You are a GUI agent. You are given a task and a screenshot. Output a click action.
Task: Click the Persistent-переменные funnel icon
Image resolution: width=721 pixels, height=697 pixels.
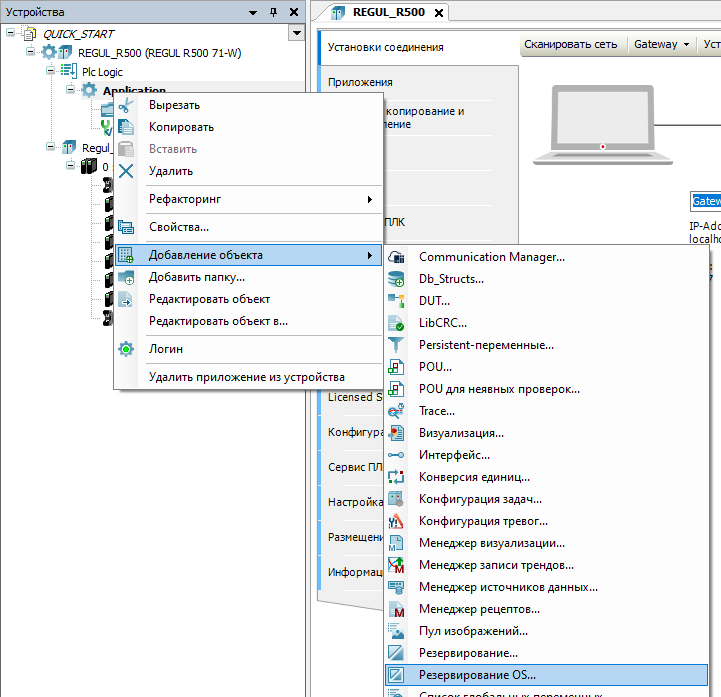click(397, 345)
